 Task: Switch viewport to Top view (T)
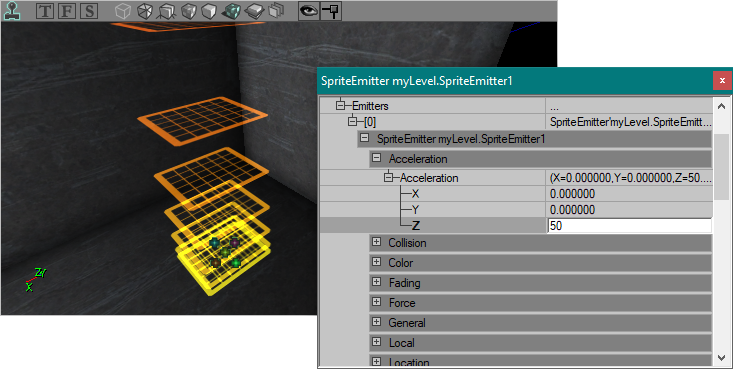tap(45, 11)
